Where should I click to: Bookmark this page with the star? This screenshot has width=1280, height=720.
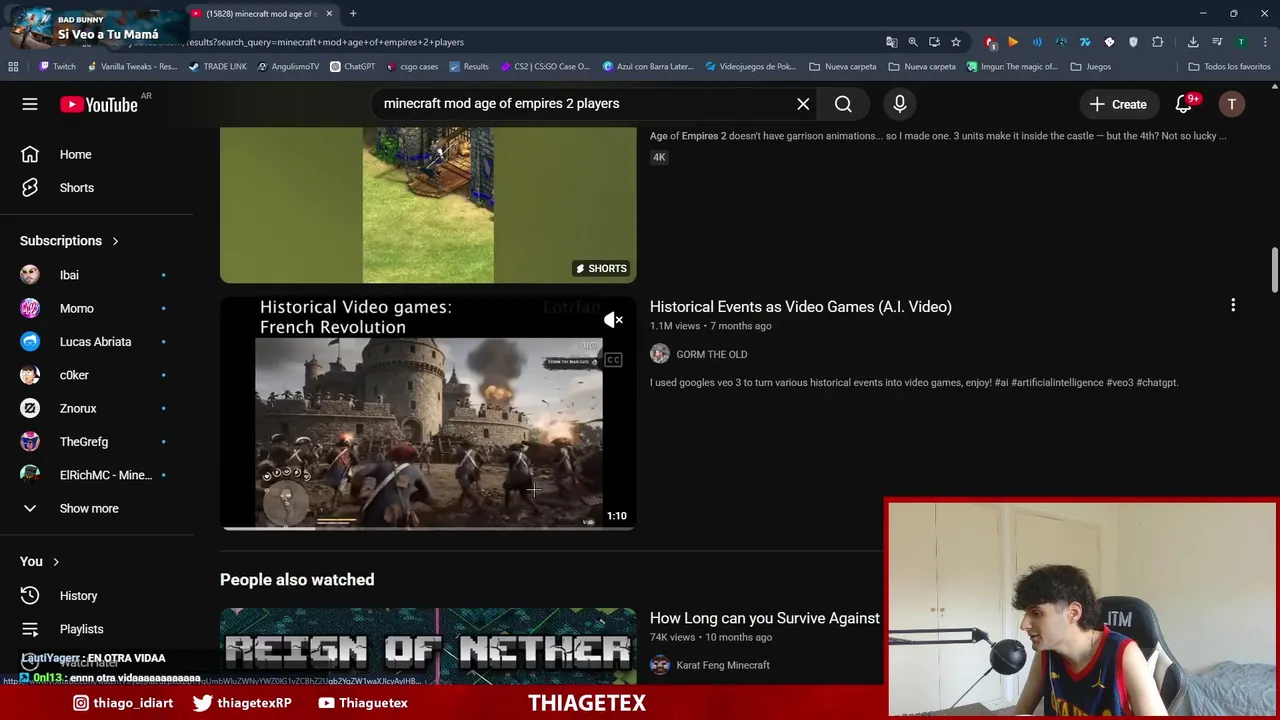coord(956,42)
